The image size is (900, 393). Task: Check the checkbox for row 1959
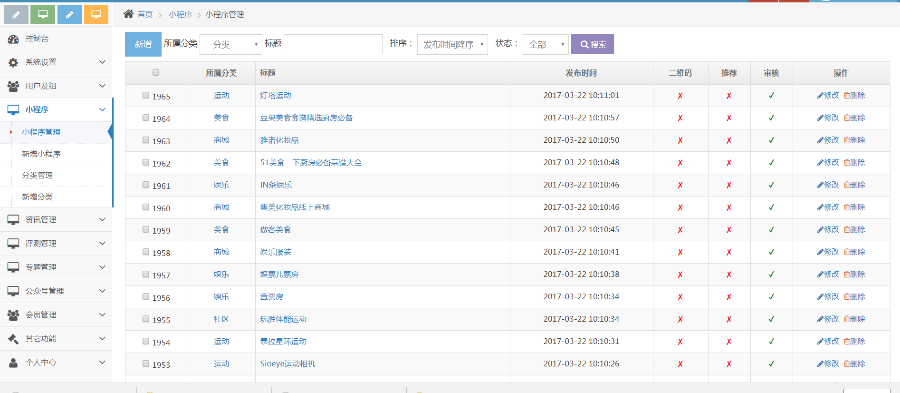[x=146, y=229]
